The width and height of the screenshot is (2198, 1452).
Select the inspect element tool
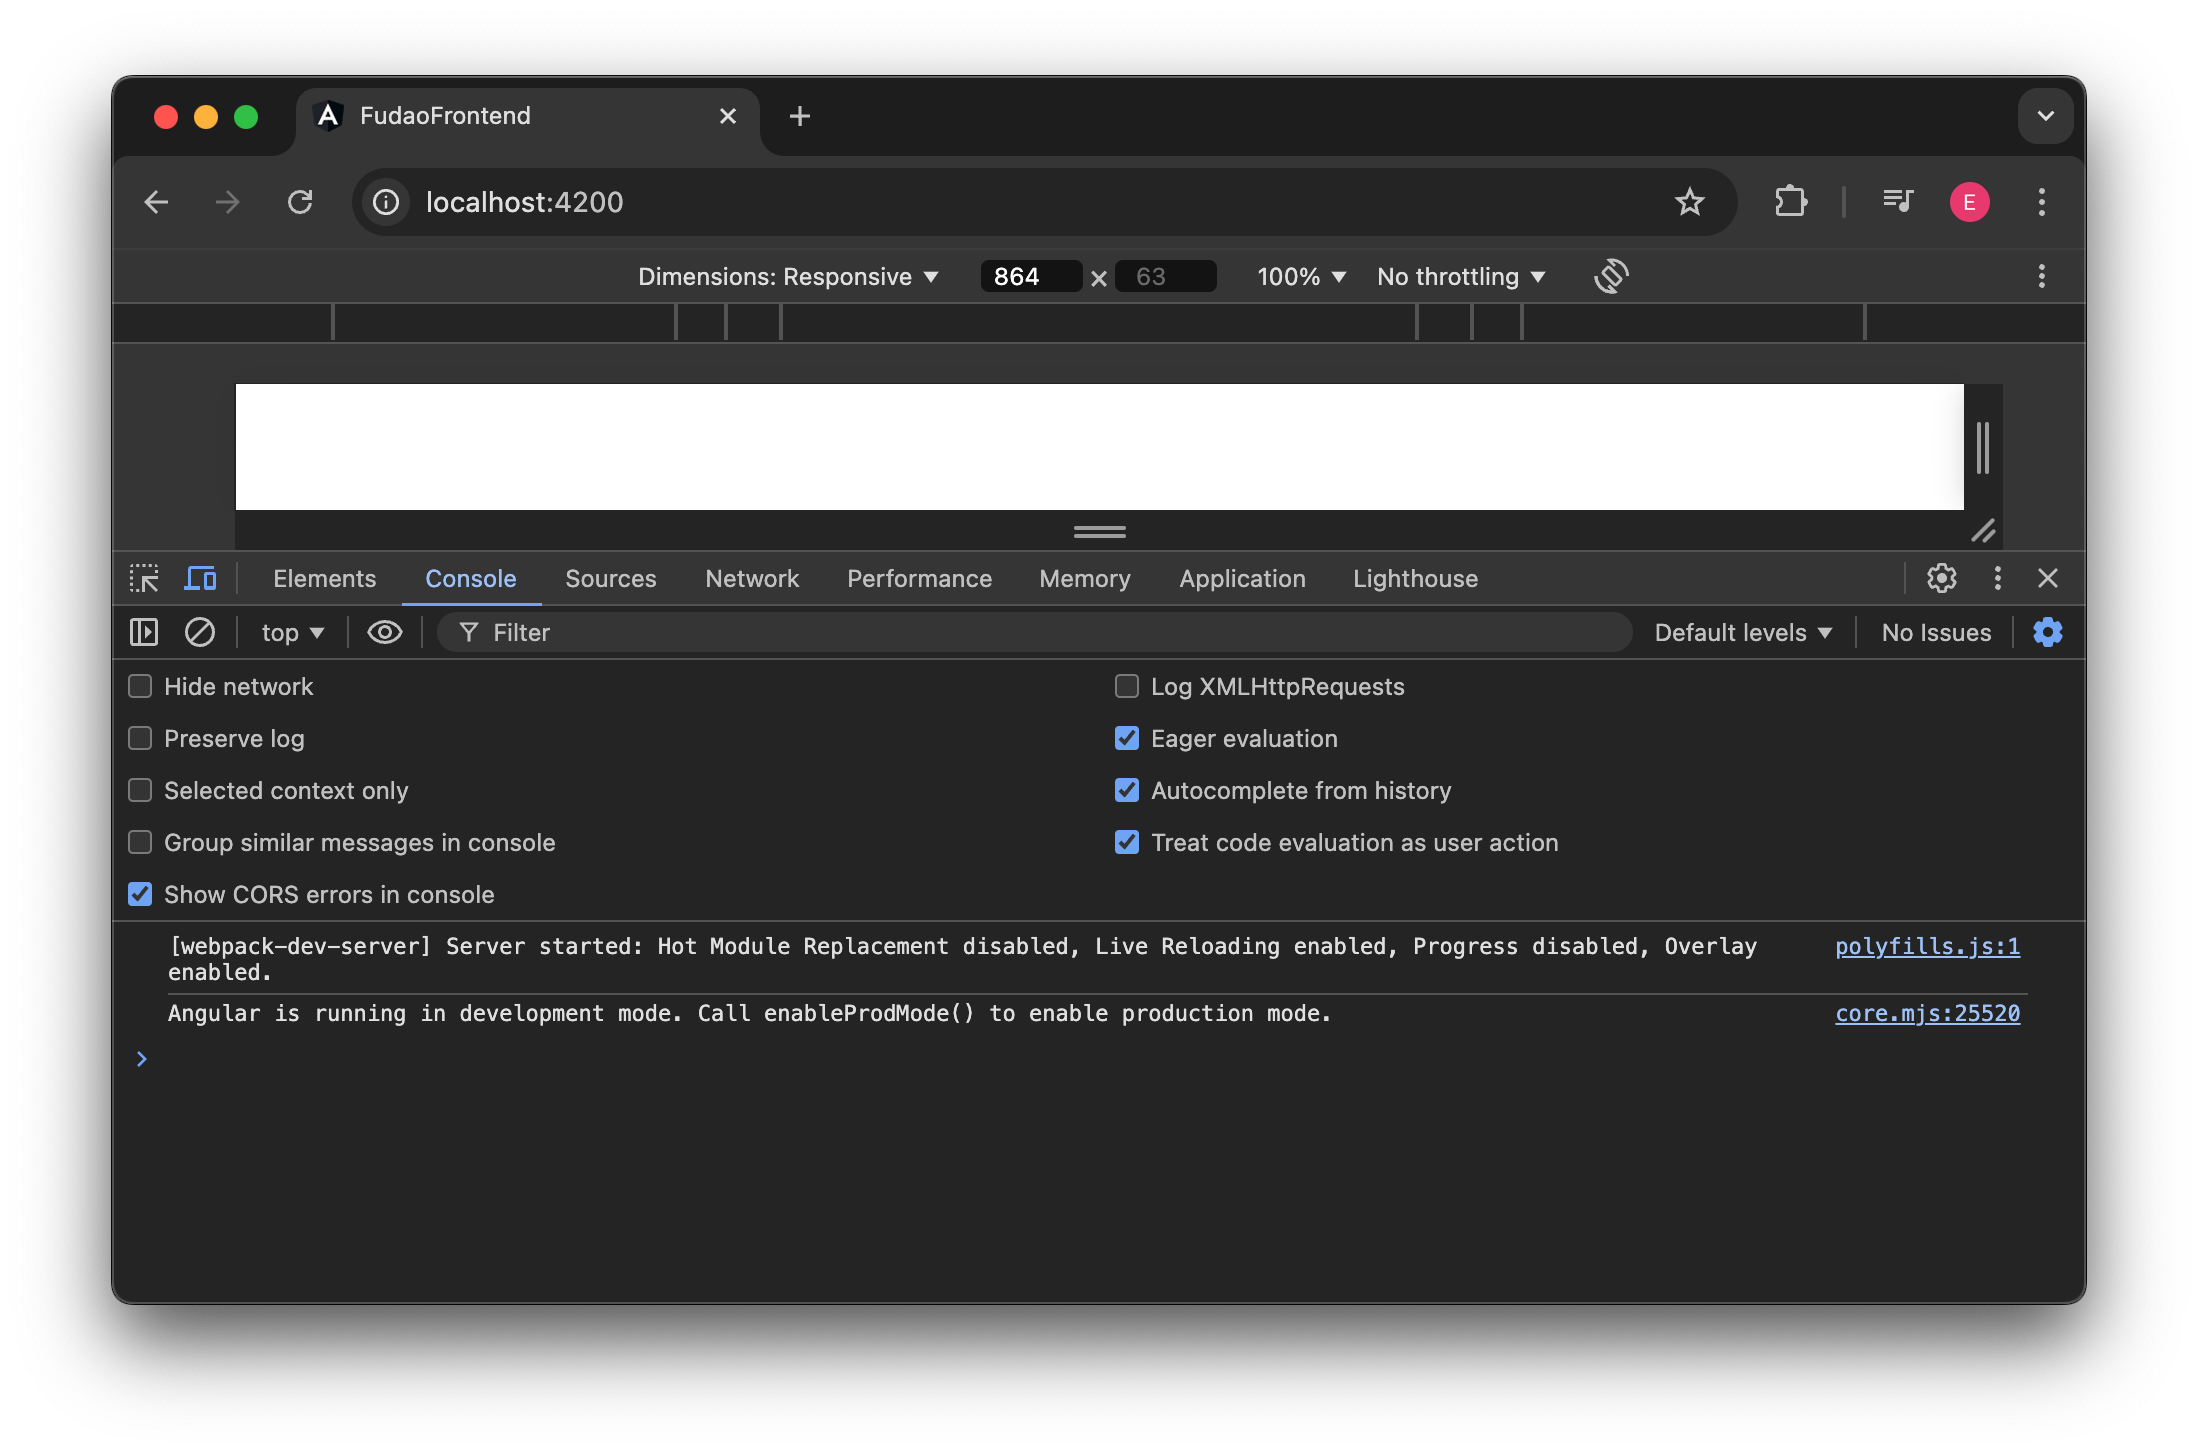pos(143,578)
